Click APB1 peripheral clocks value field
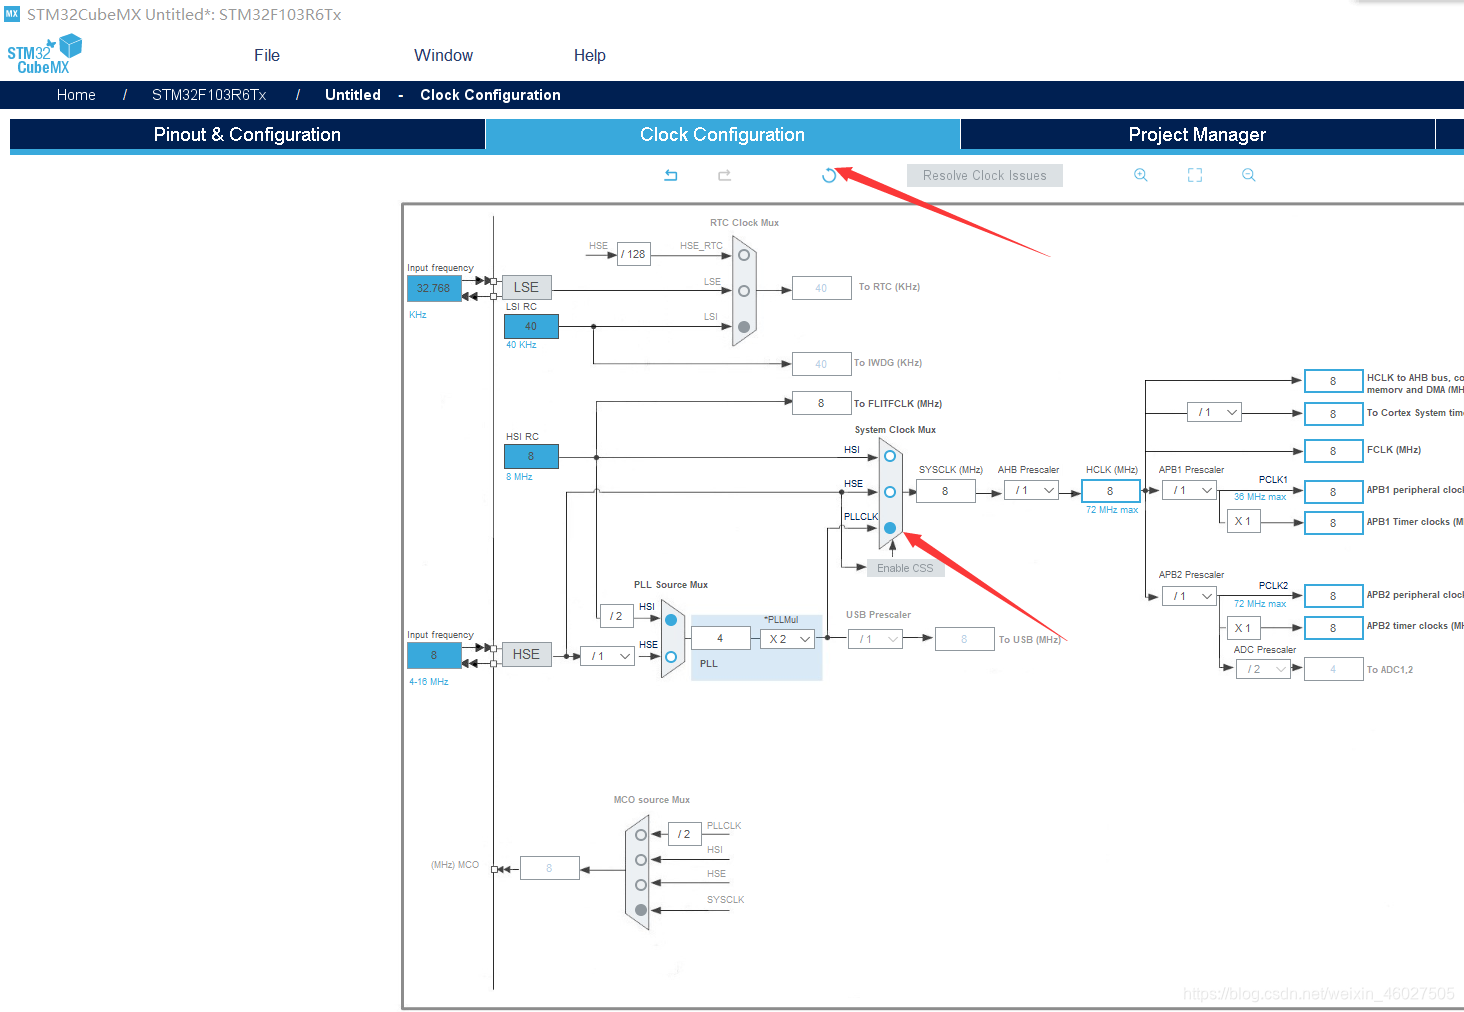Screen dimensions: 1464x1012 tap(1333, 492)
